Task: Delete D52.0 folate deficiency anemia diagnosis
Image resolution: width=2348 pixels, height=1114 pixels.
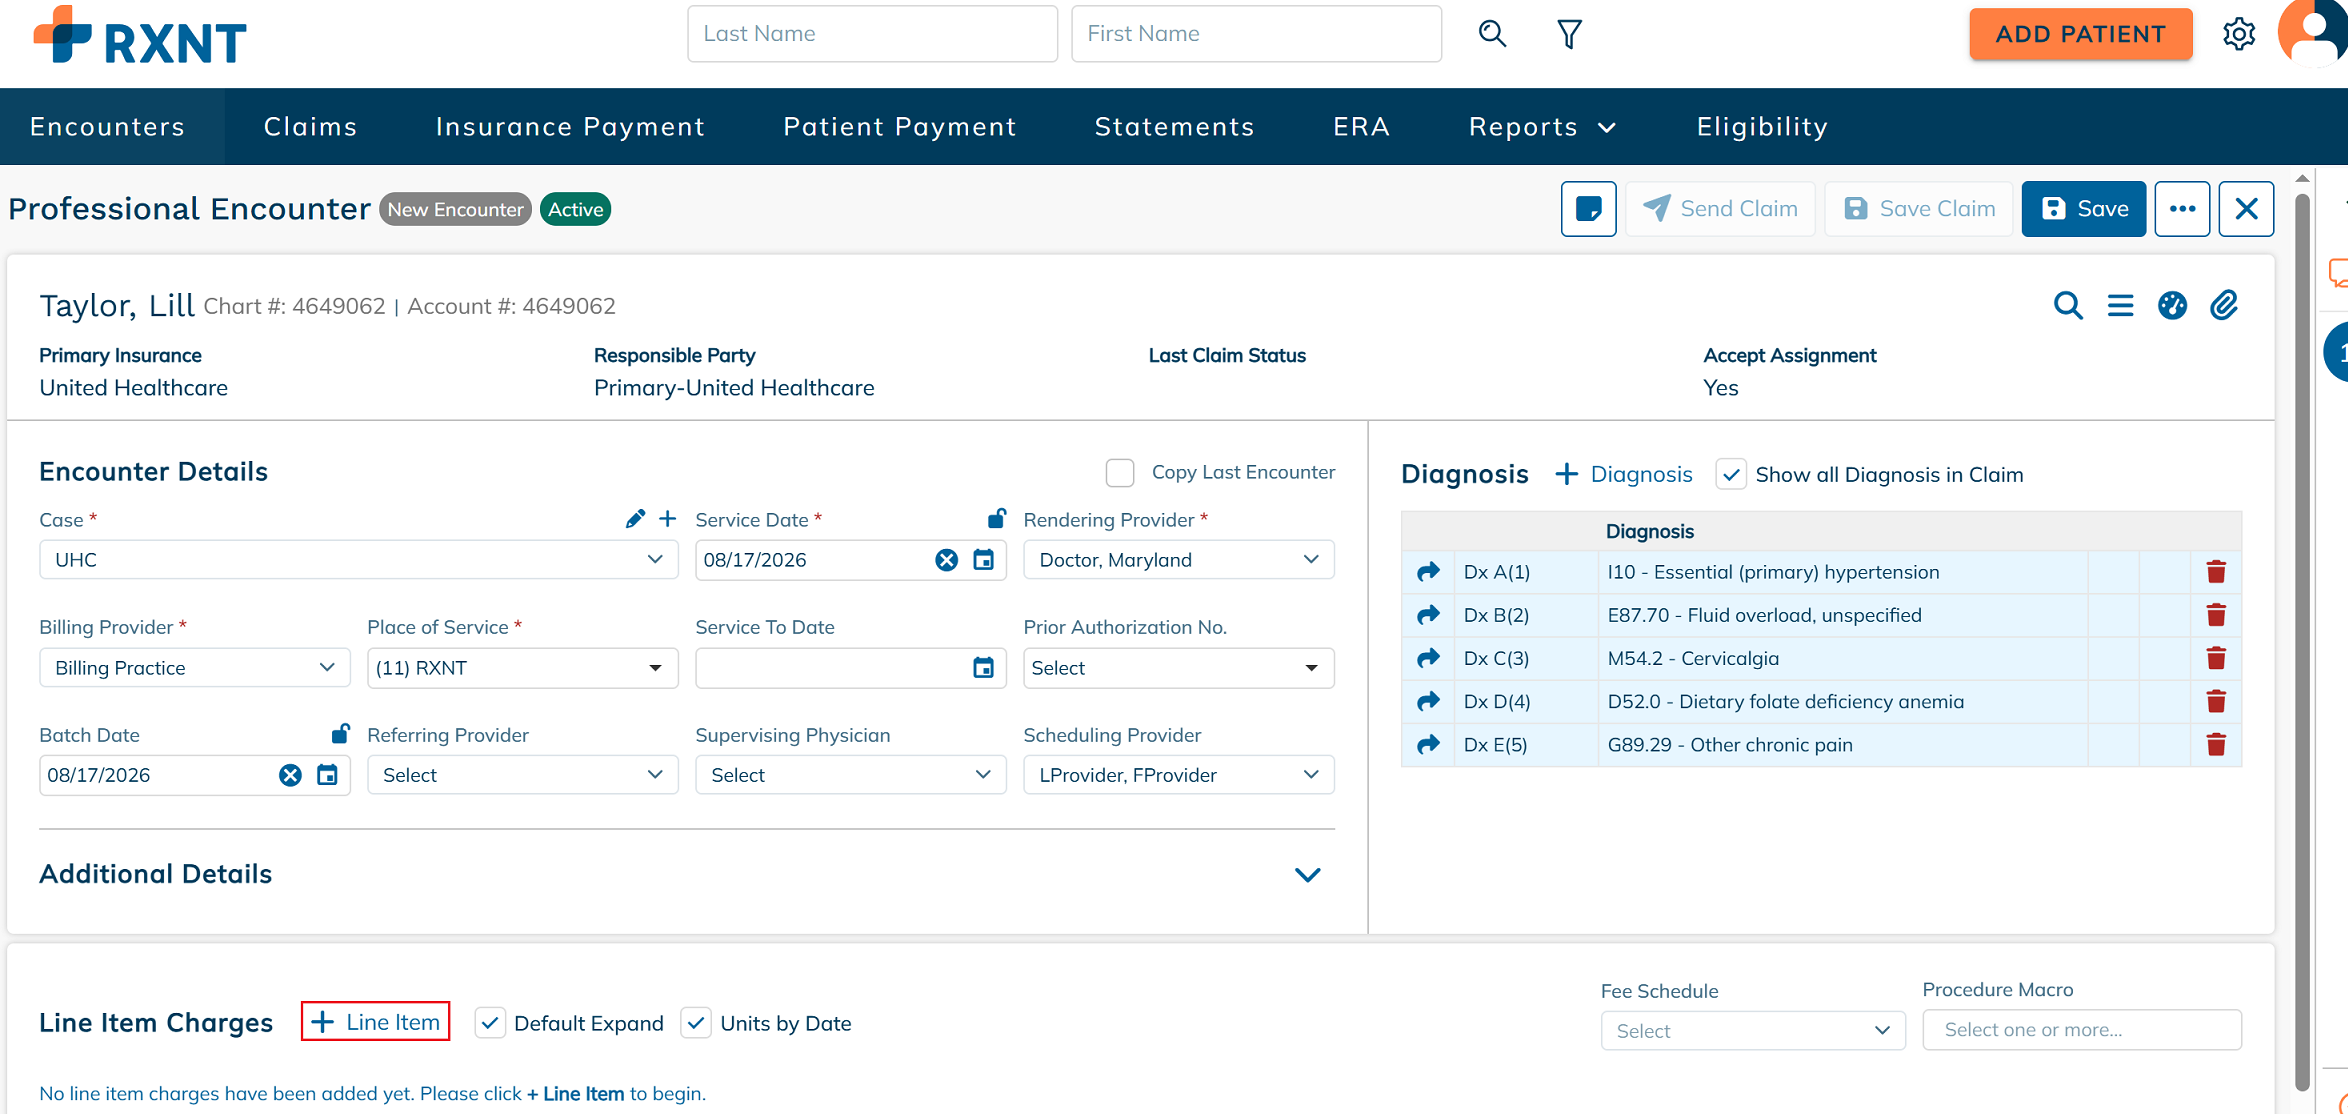Action: (x=2216, y=701)
